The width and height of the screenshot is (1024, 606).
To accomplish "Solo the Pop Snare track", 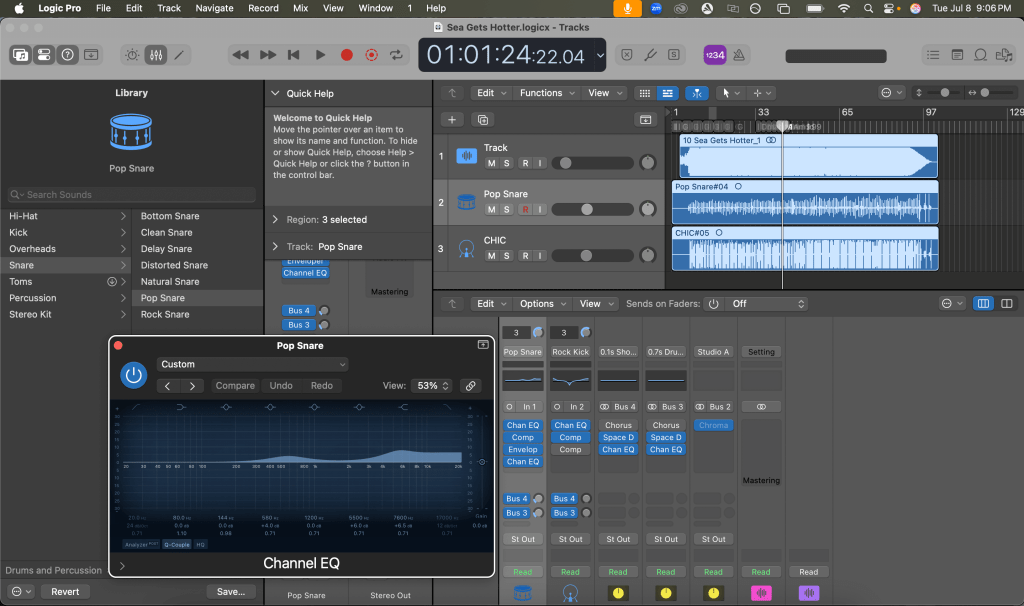I will [x=507, y=210].
